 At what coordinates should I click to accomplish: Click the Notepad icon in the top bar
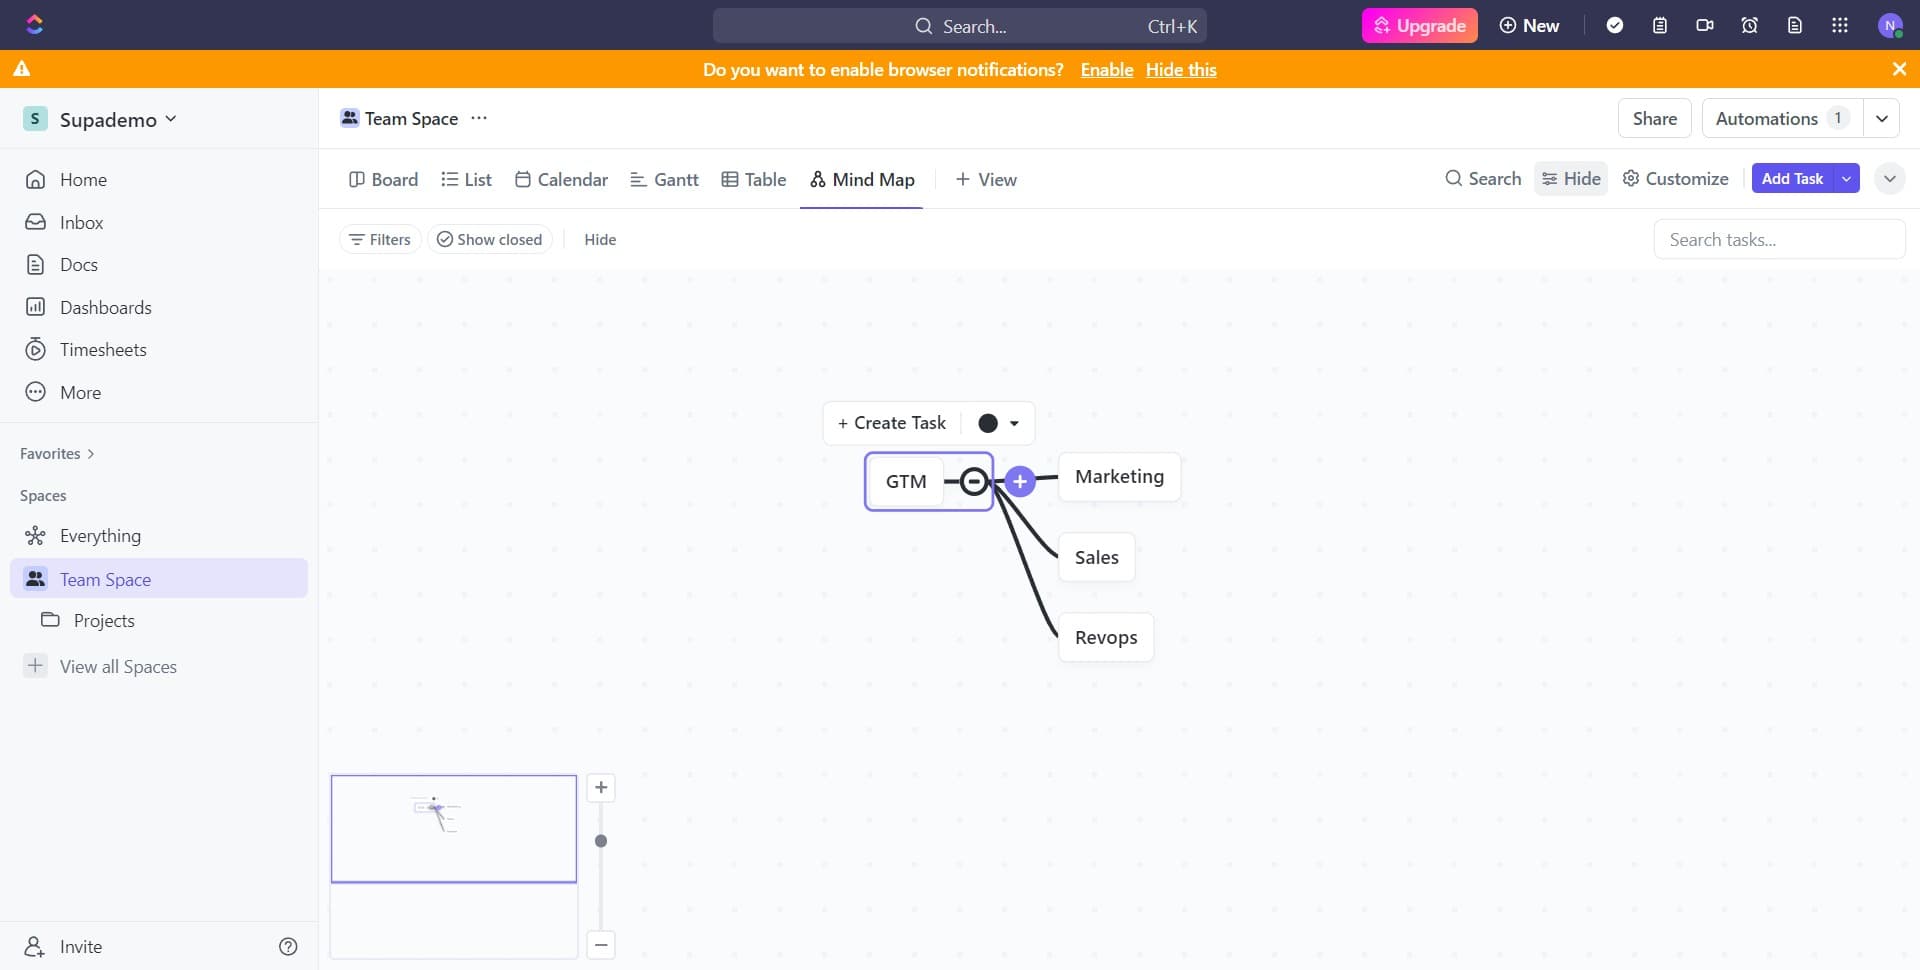pyautogui.click(x=1660, y=25)
